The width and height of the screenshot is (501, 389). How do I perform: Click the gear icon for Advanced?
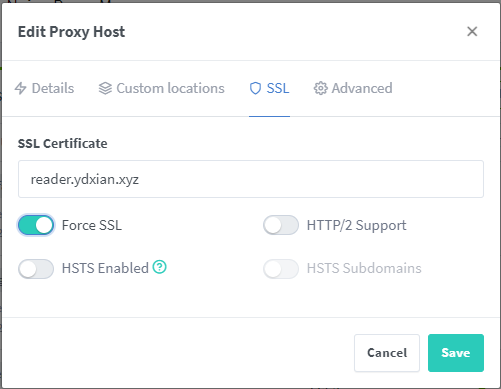click(x=320, y=88)
